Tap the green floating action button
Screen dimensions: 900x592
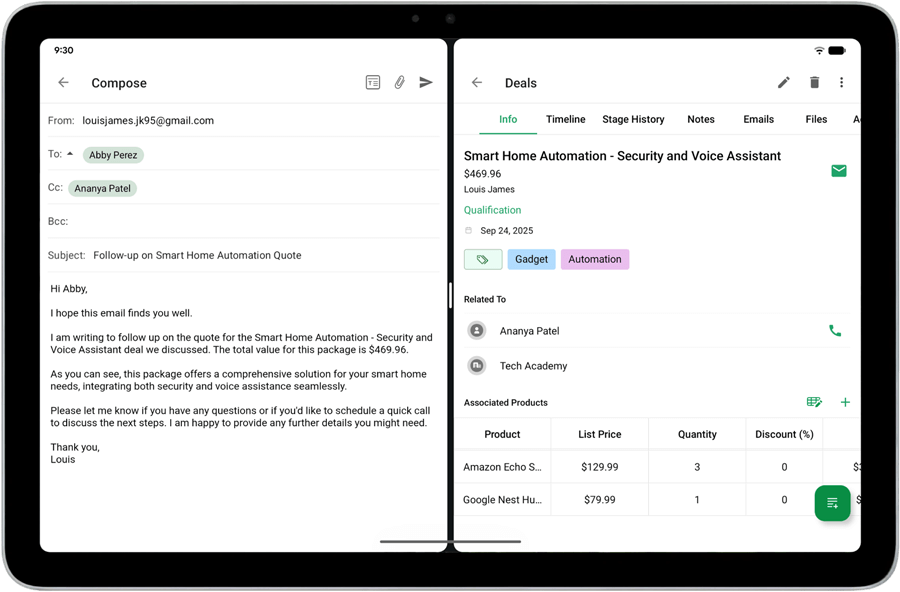coord(832,503)
